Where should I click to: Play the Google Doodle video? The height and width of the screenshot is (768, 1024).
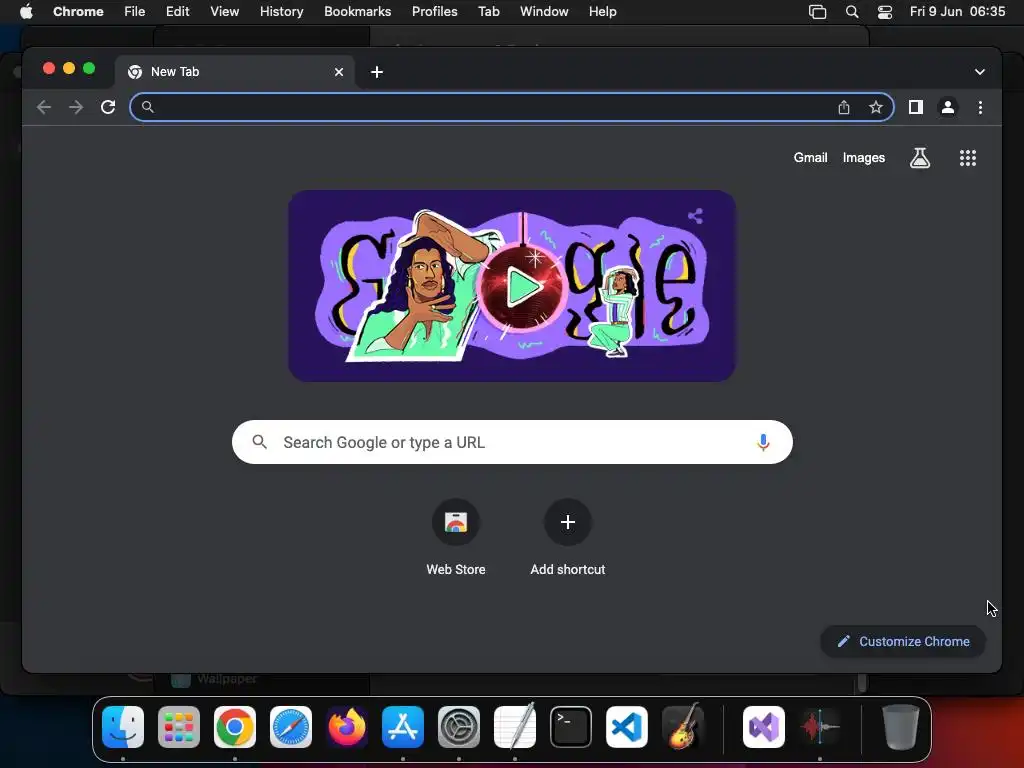tap(521, 287)
